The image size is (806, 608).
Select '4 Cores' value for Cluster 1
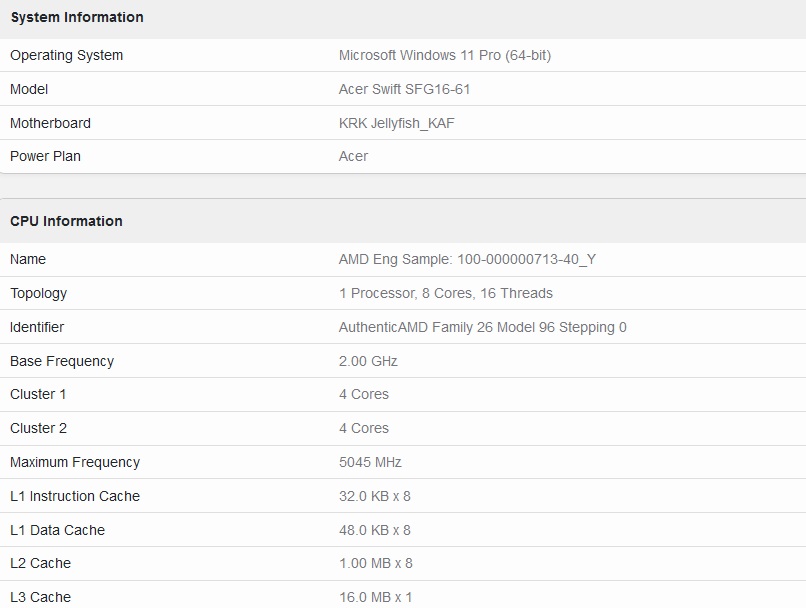(364, 394)
